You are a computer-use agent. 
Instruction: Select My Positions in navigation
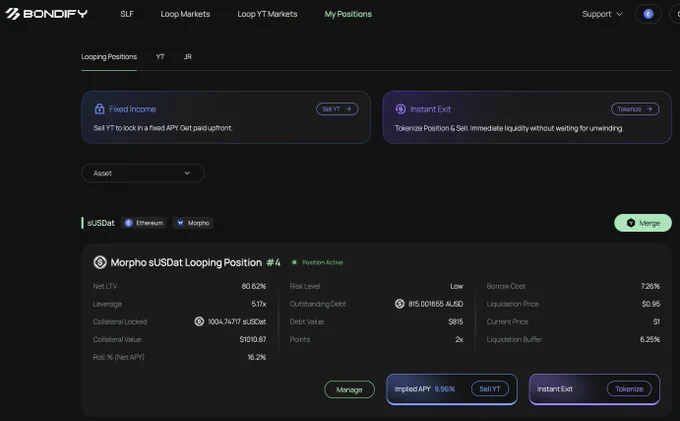coord(348,14)
